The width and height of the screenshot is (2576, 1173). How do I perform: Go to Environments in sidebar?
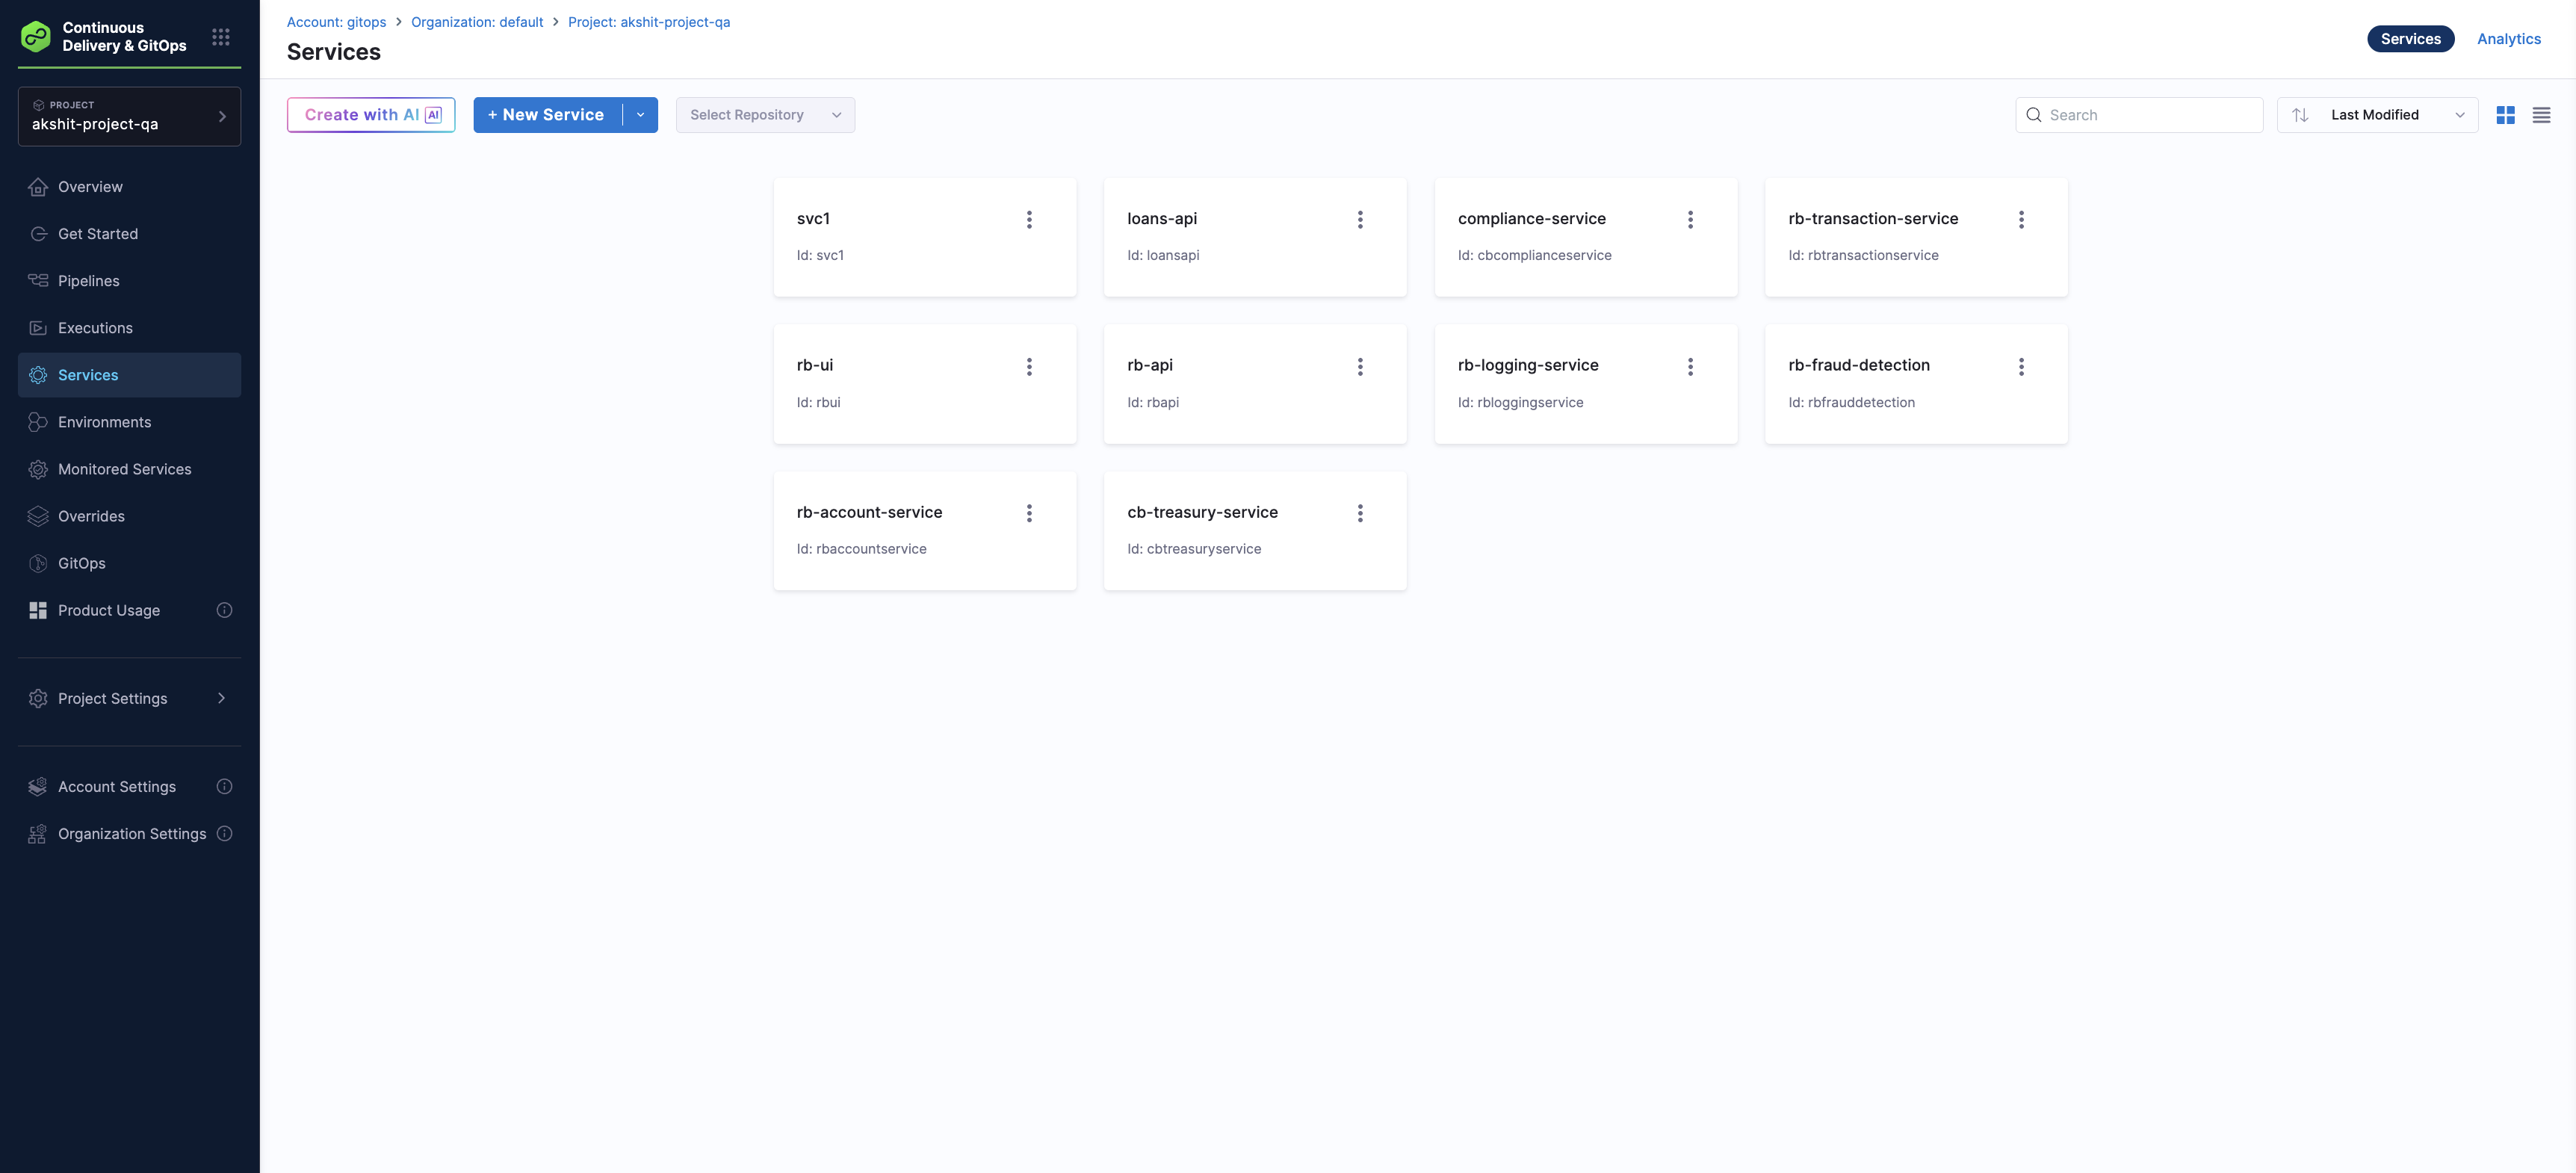pyautogui.click(x=105, y=422)
